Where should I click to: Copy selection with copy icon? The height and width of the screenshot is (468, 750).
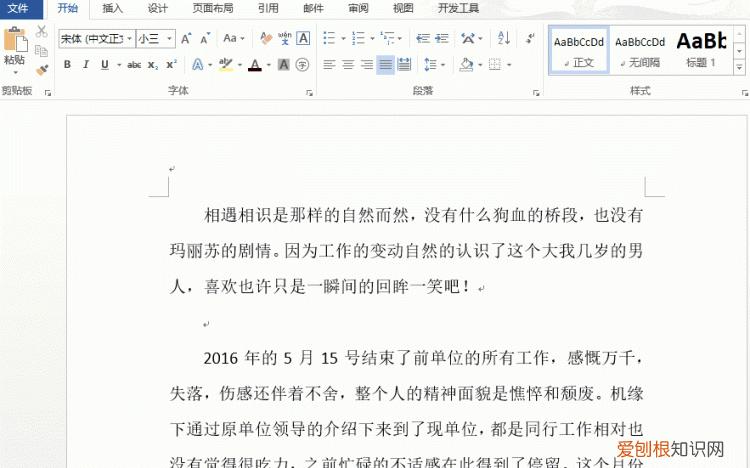pos(42,51)
